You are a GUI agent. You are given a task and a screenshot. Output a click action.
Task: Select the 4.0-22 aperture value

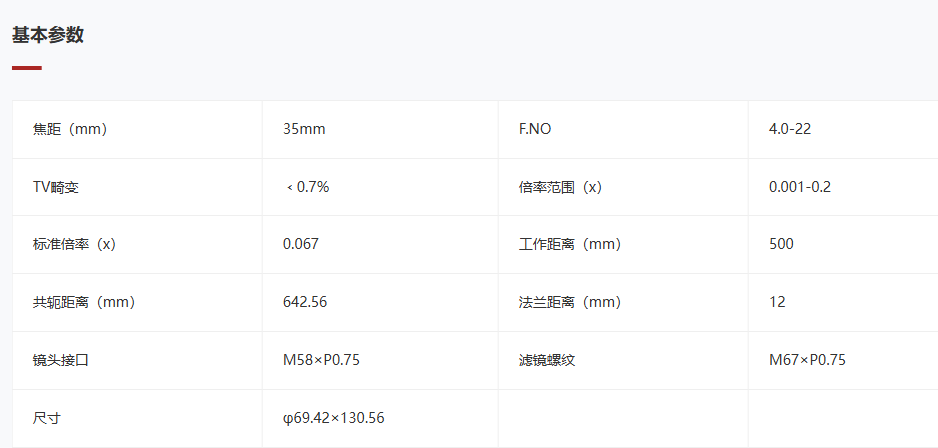tap(790, 129)
